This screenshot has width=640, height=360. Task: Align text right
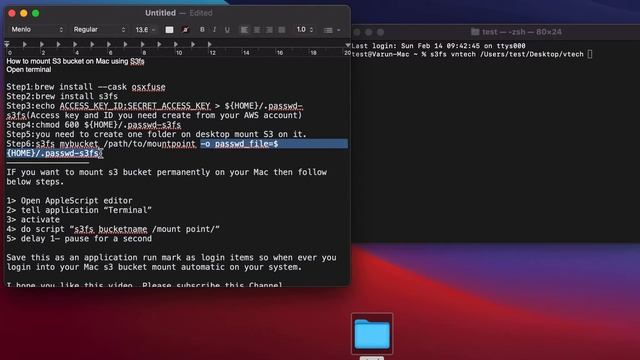269,30
